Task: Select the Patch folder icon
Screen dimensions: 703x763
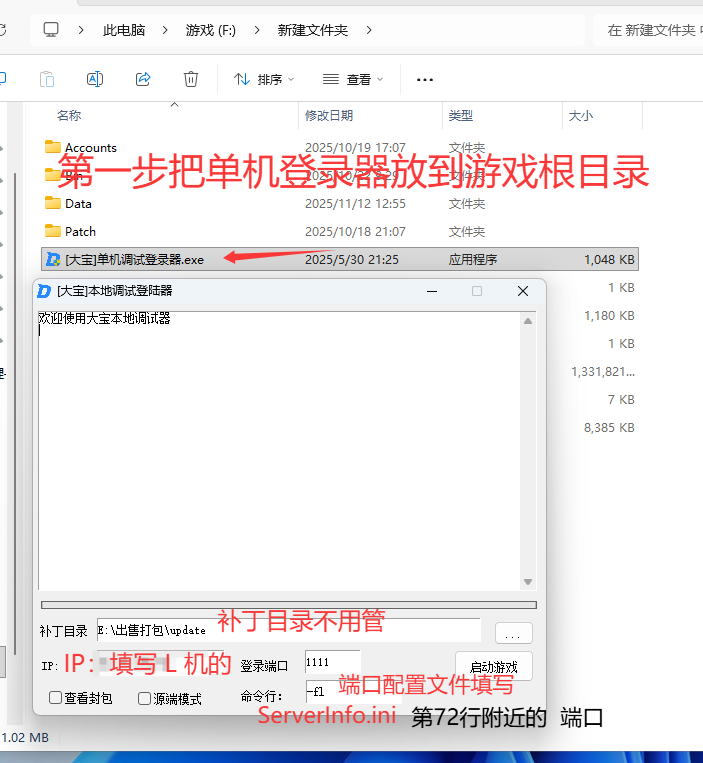Action: pyautogui.click(x=54, y=231)
